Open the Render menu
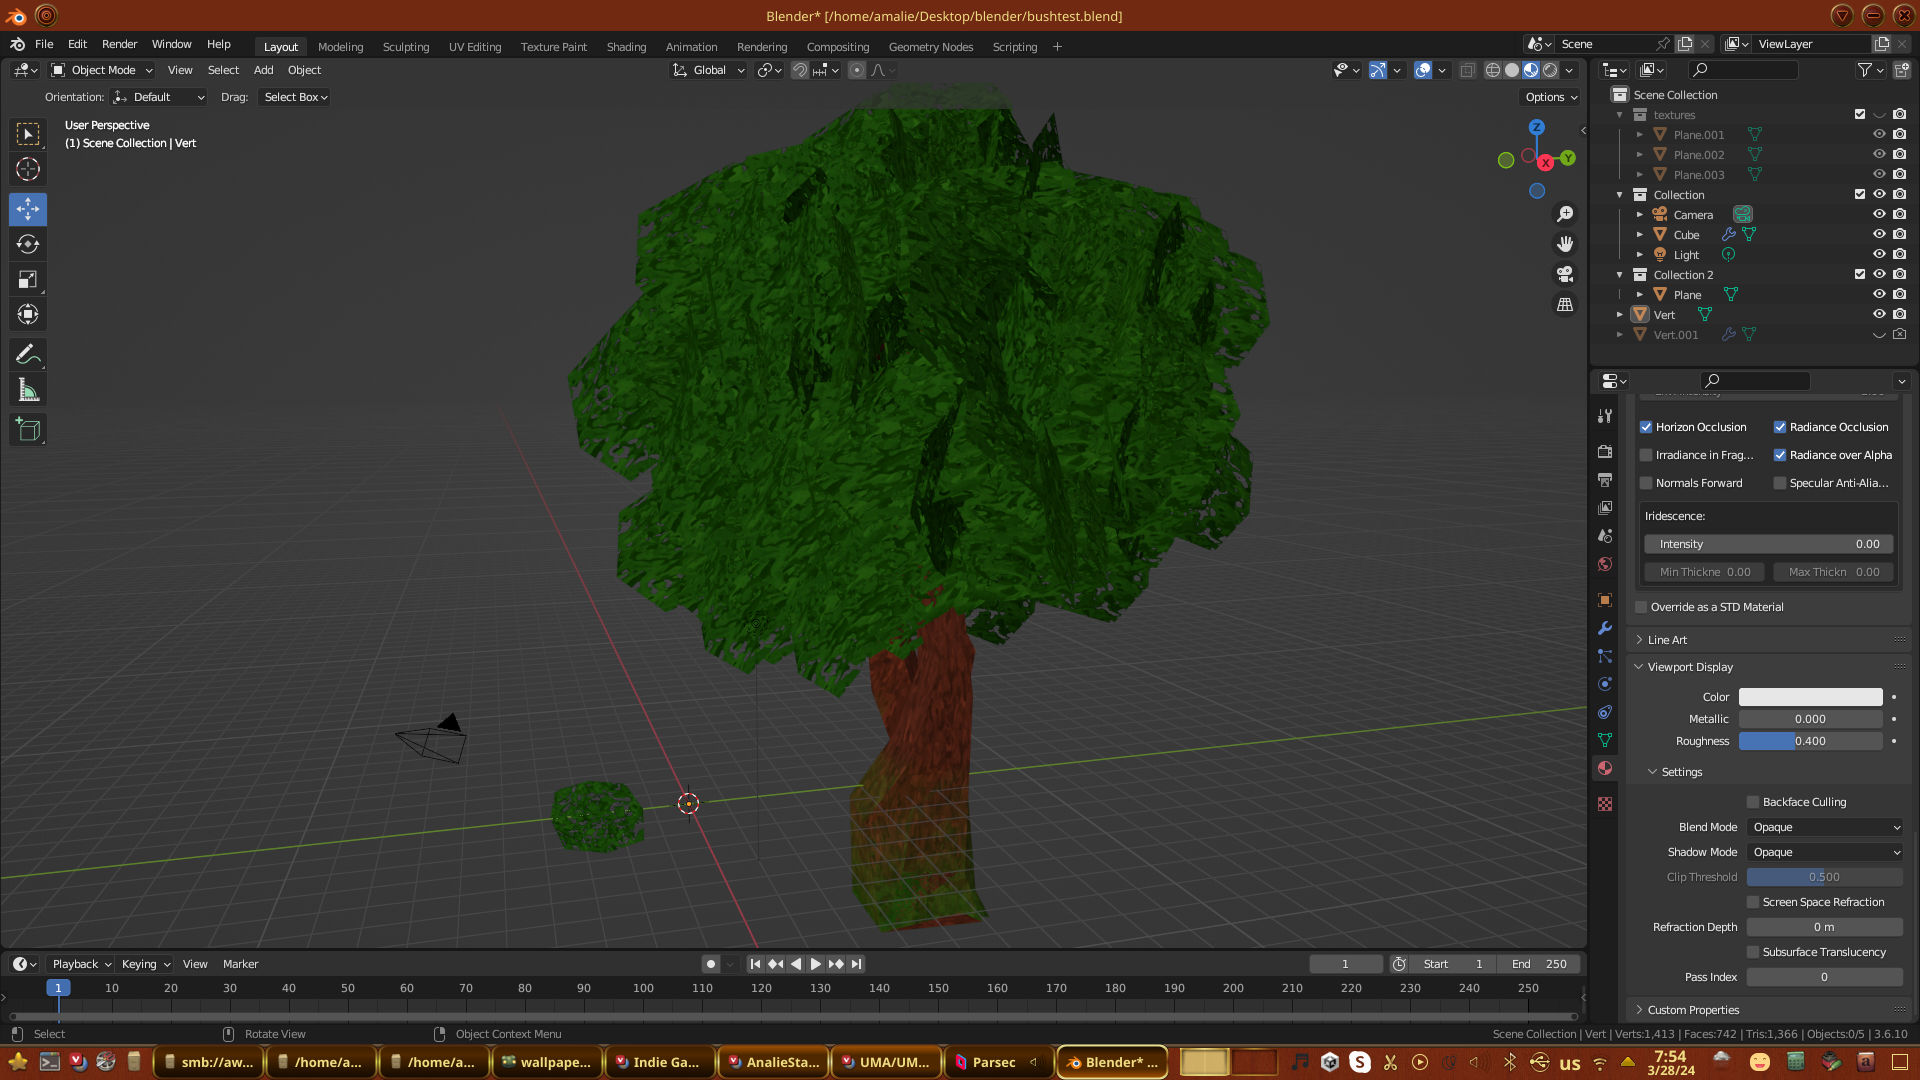 119,44
